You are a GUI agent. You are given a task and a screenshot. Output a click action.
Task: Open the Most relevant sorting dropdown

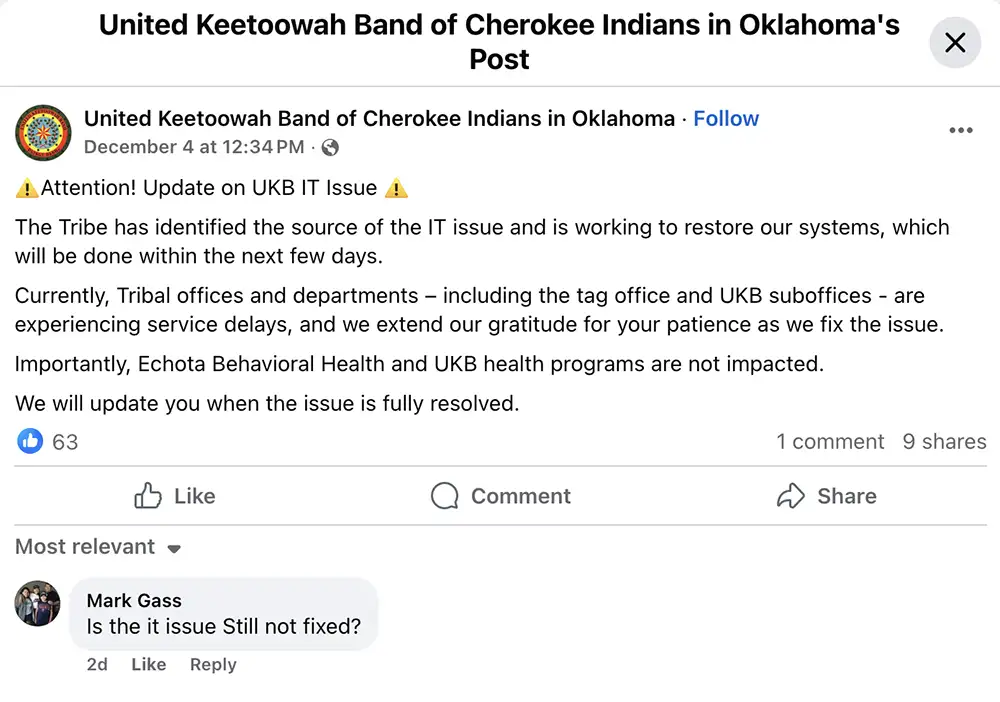point(85,546)
